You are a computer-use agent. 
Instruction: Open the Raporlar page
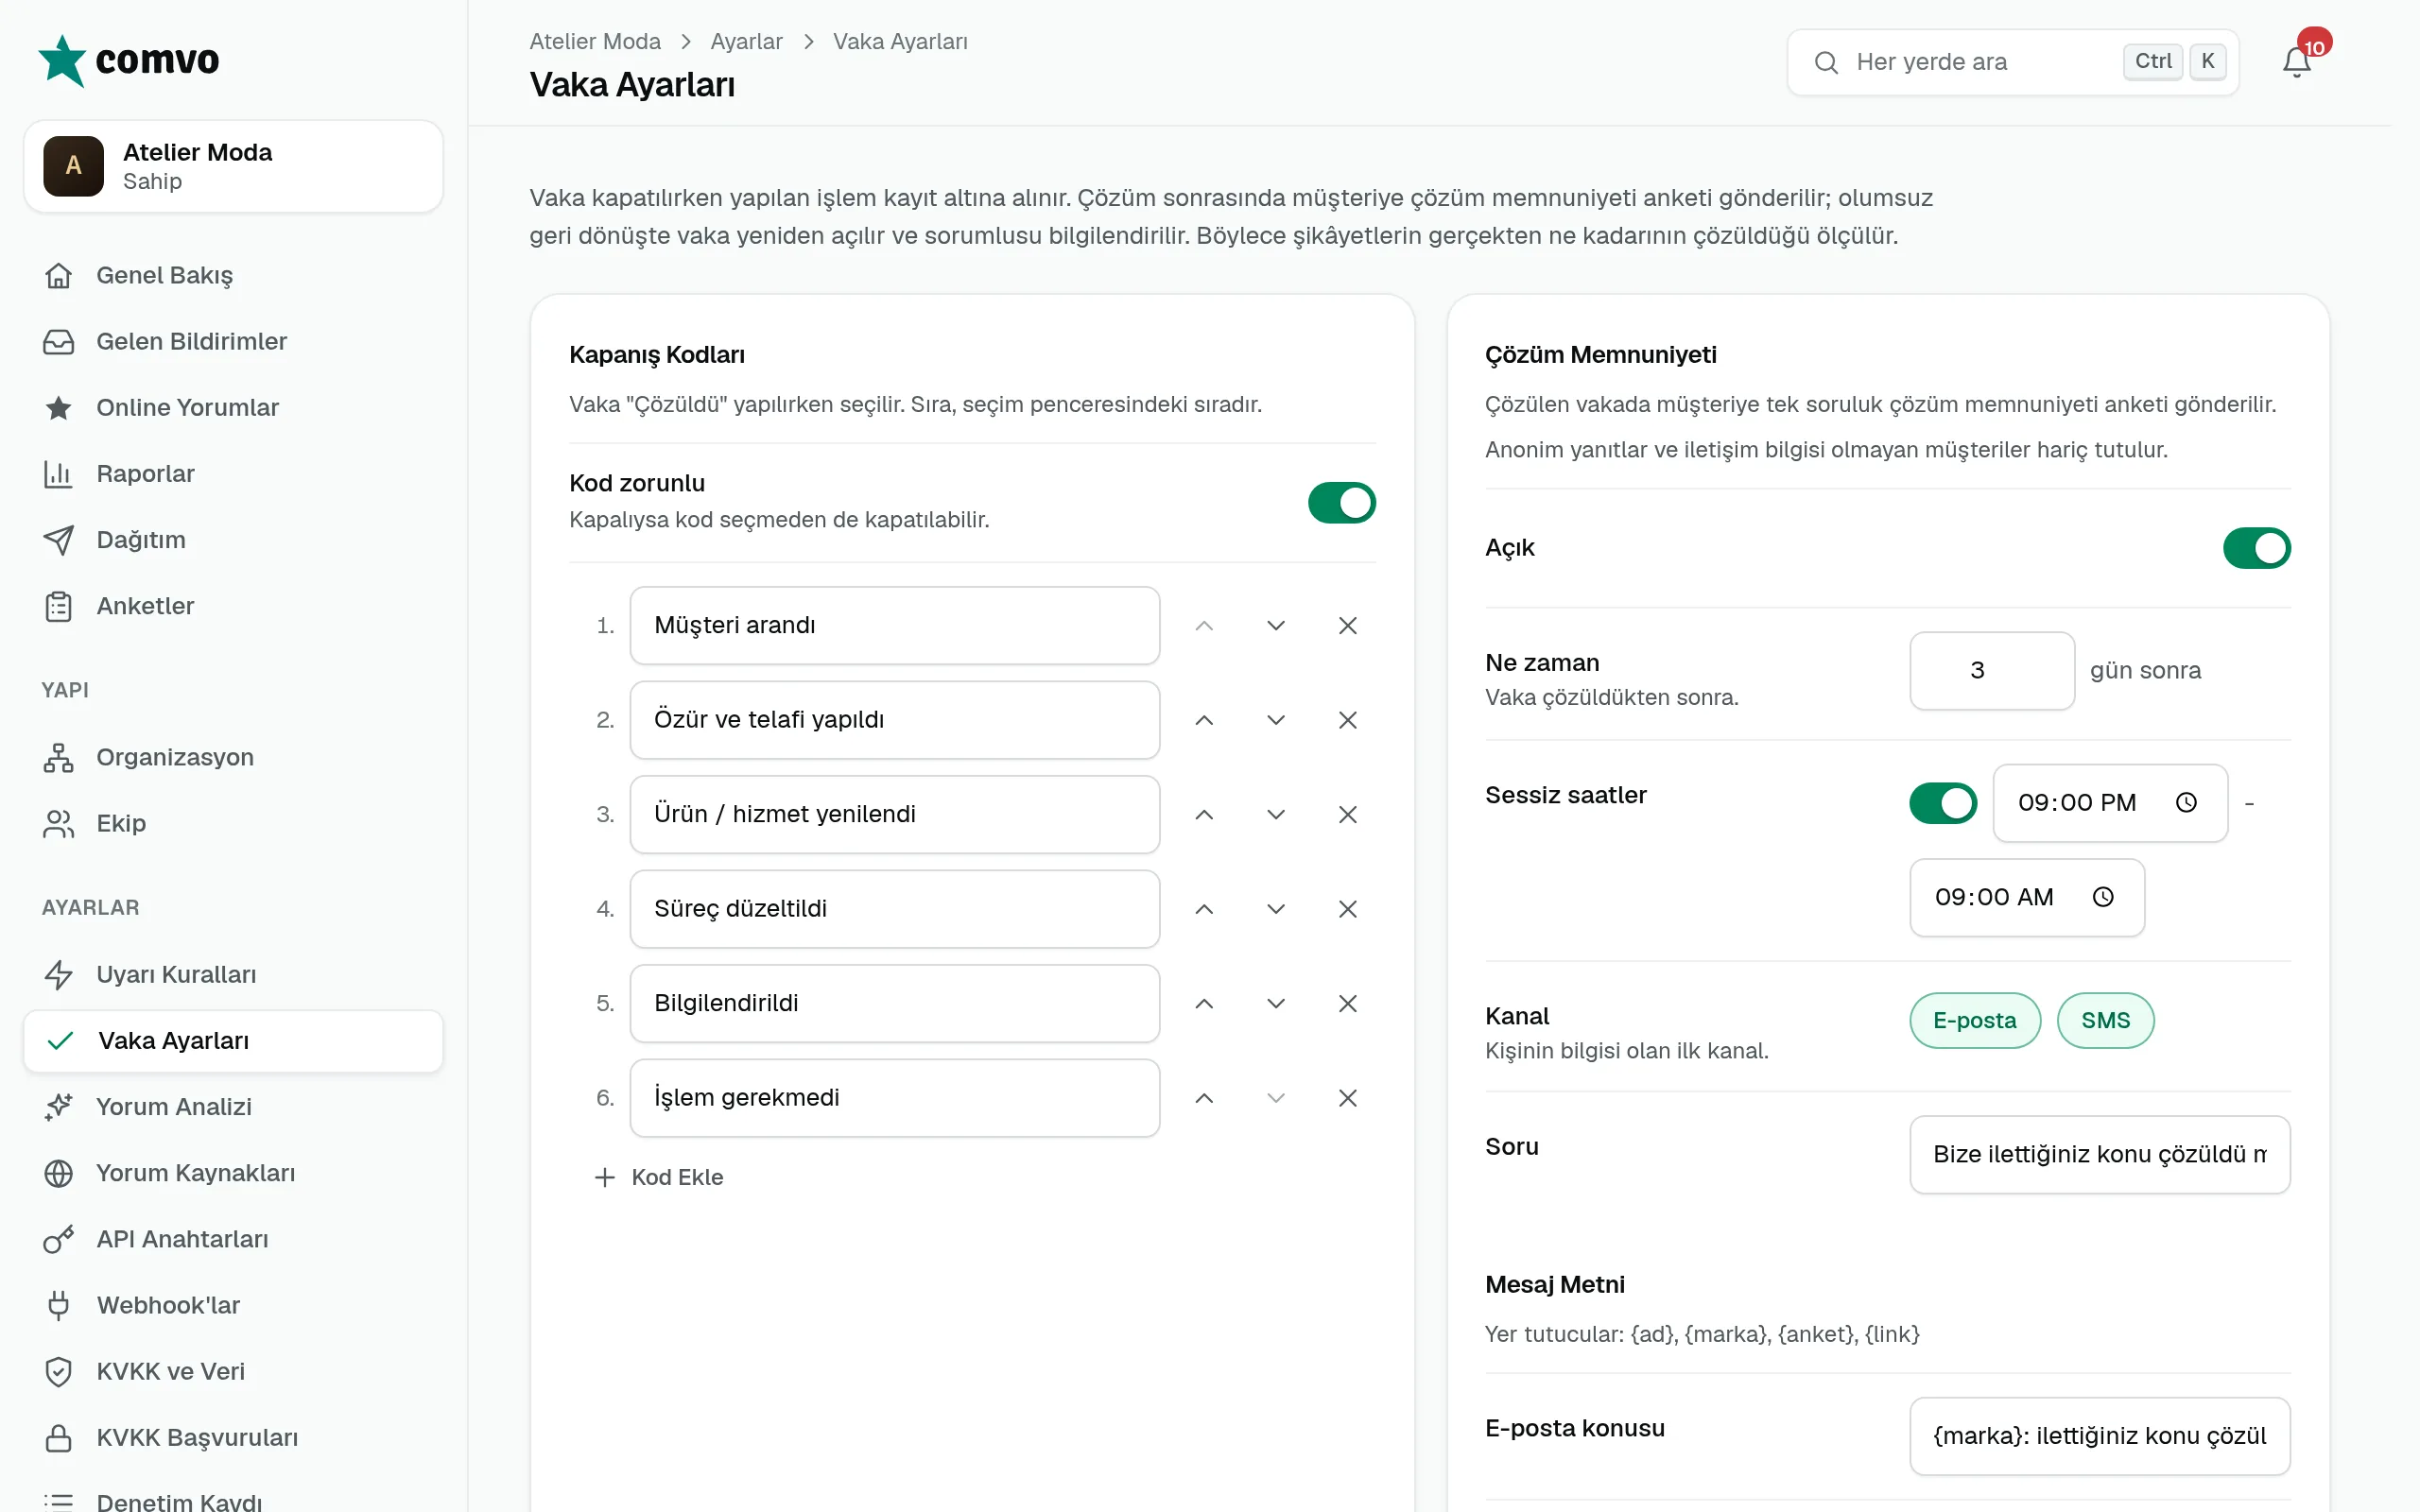233,474
